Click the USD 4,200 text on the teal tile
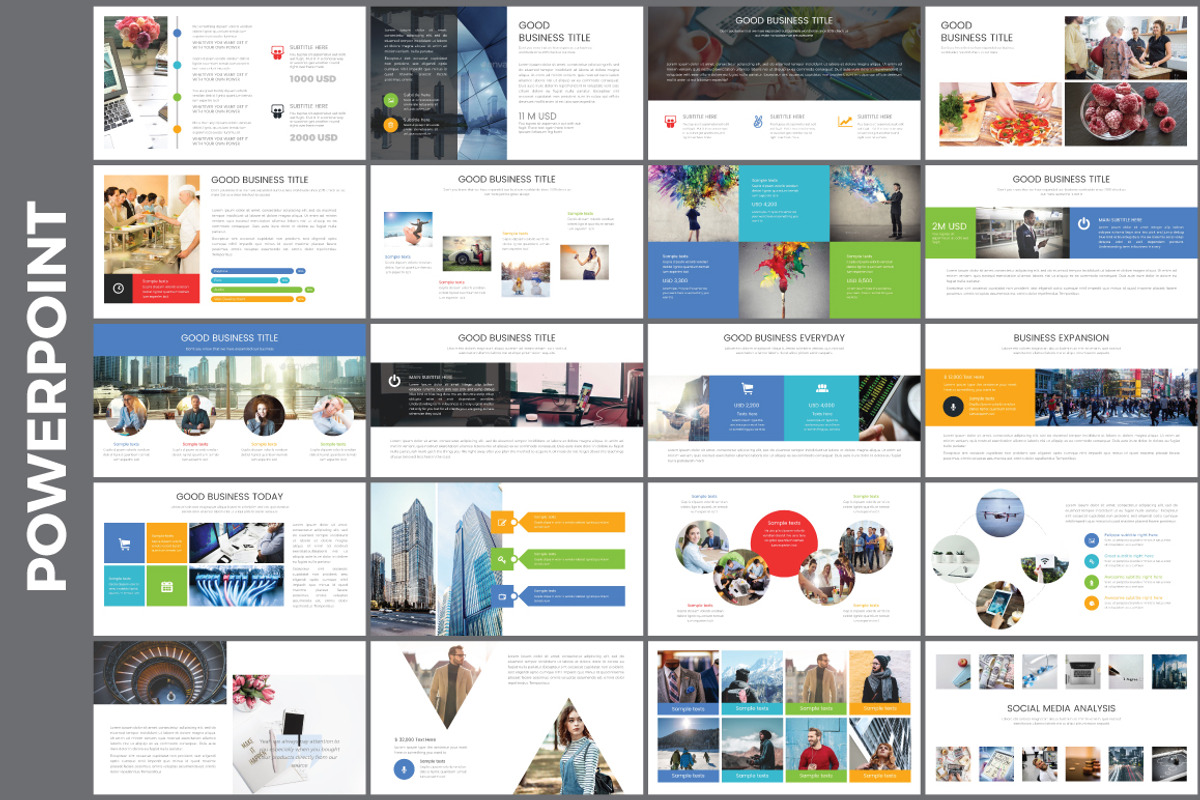This screenshot has width=1200, height=800. (x=763, y=205)
